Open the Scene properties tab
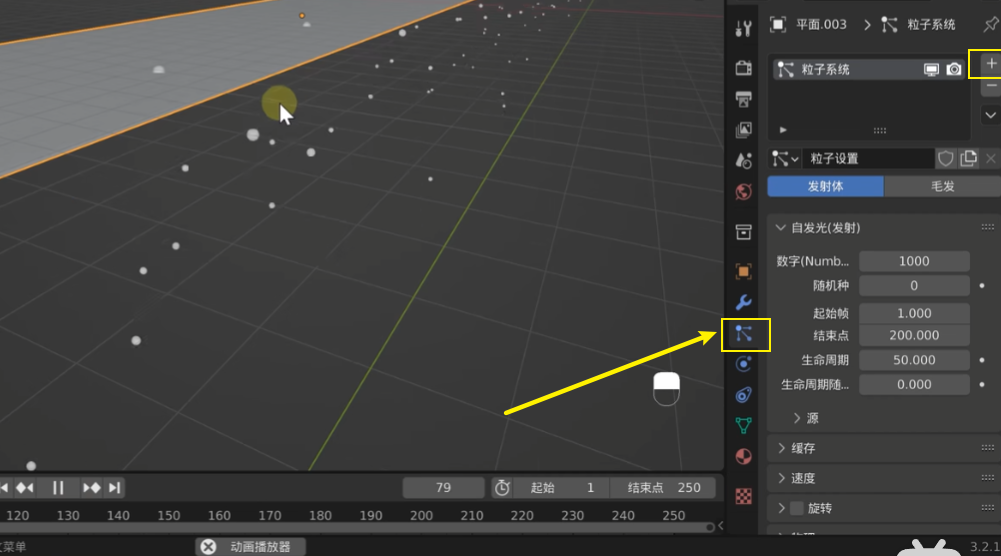Image resolution: width=1001 pixels, height=556 pixels. tap(743, 161)
